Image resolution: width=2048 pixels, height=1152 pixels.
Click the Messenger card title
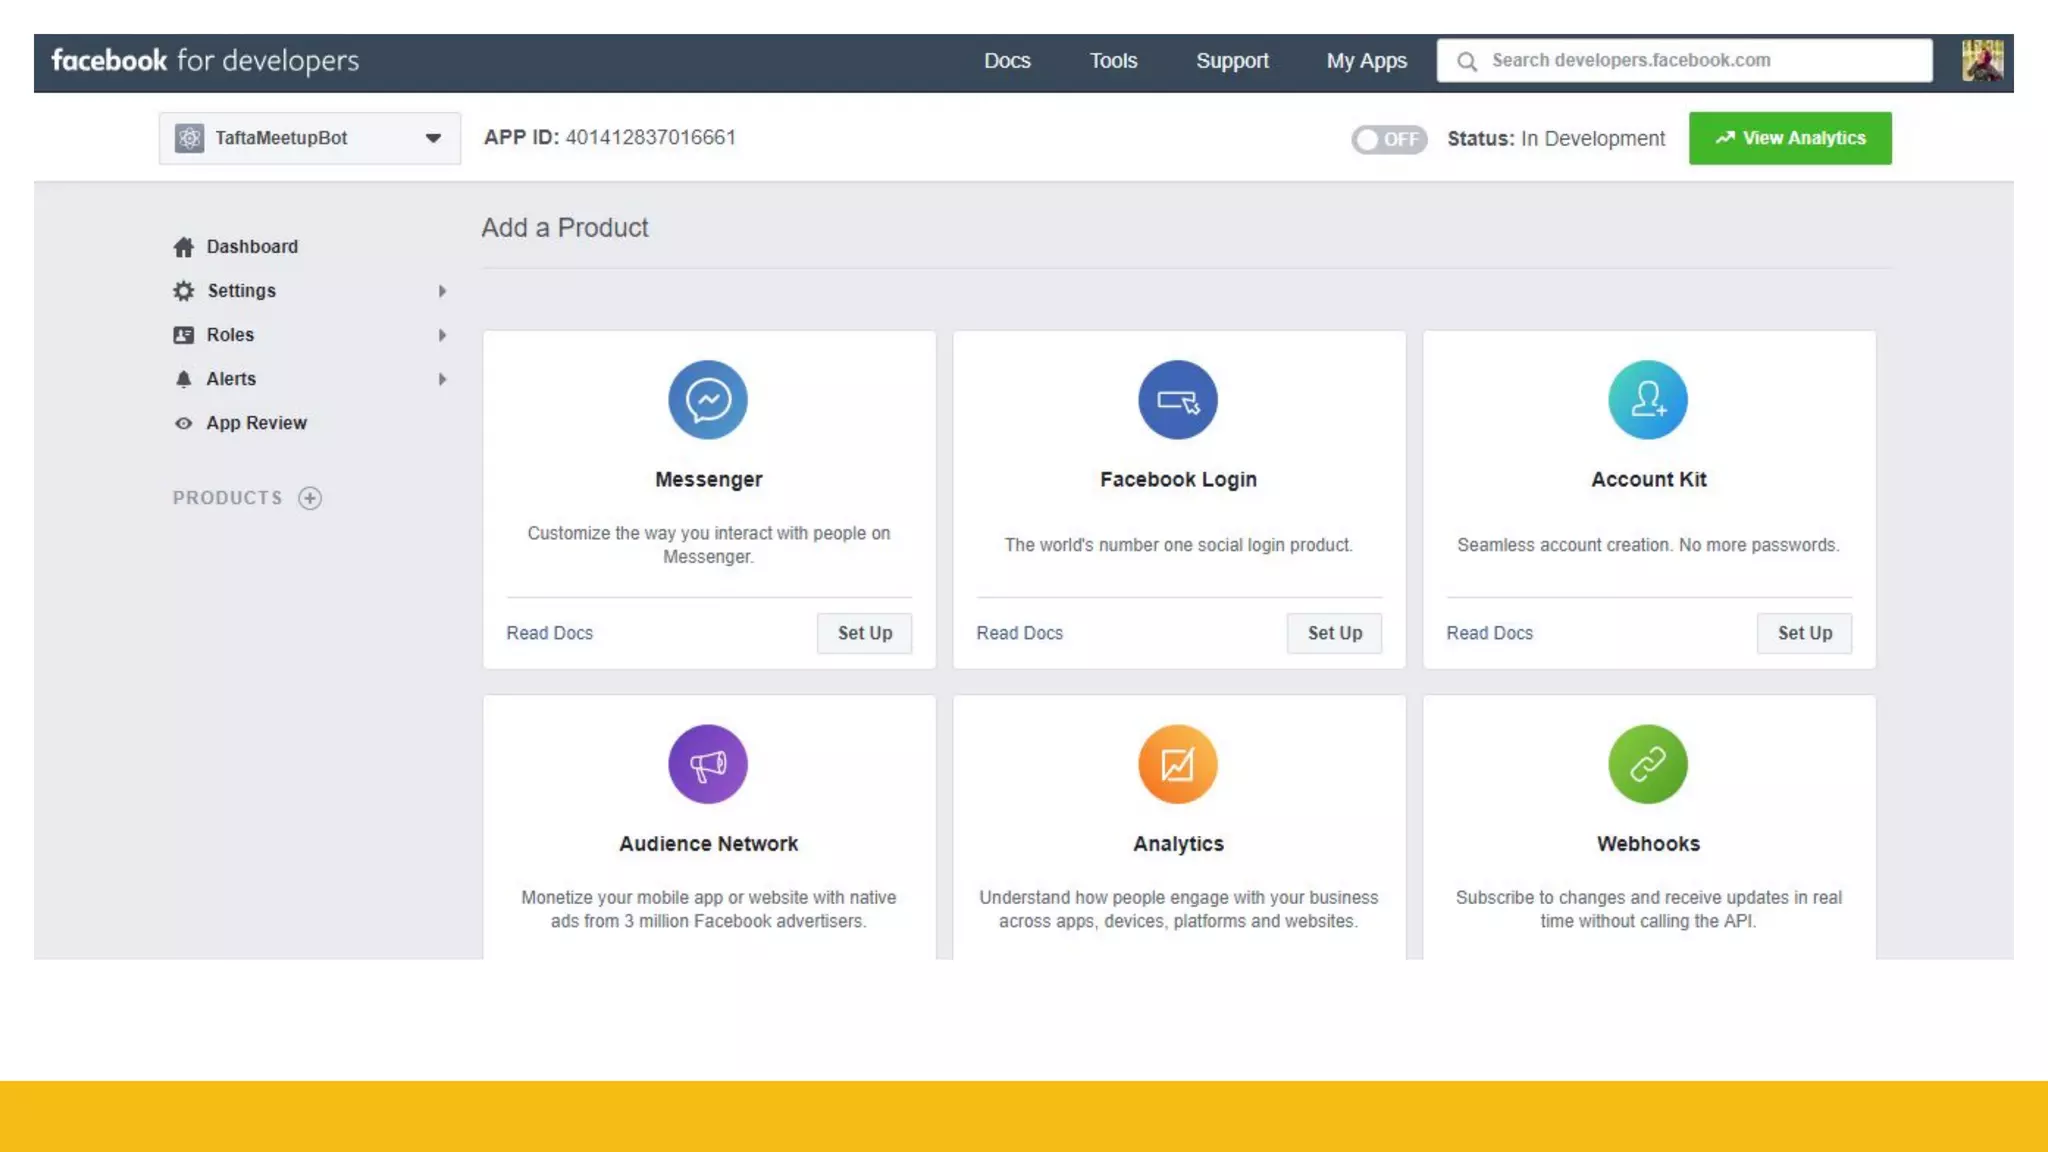[x=708, y=480]
